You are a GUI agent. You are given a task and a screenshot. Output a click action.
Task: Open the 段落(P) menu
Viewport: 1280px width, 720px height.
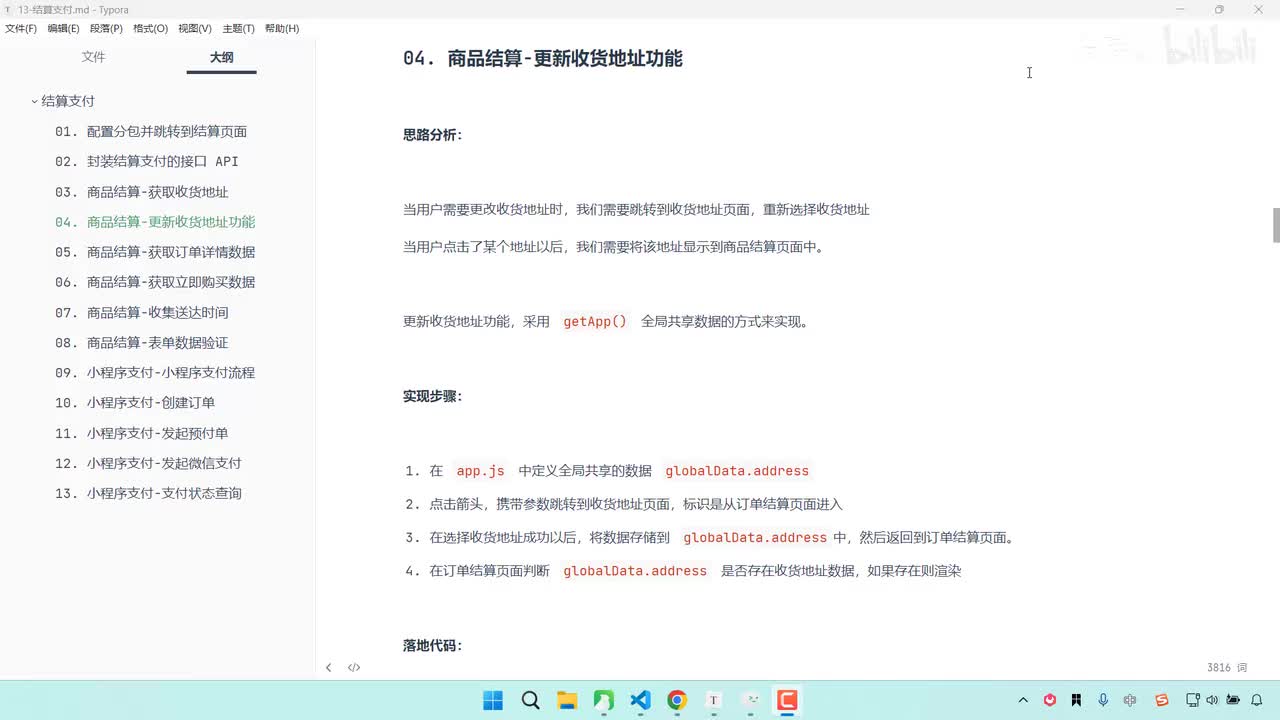pyautogui.click(x=107, y=29)
